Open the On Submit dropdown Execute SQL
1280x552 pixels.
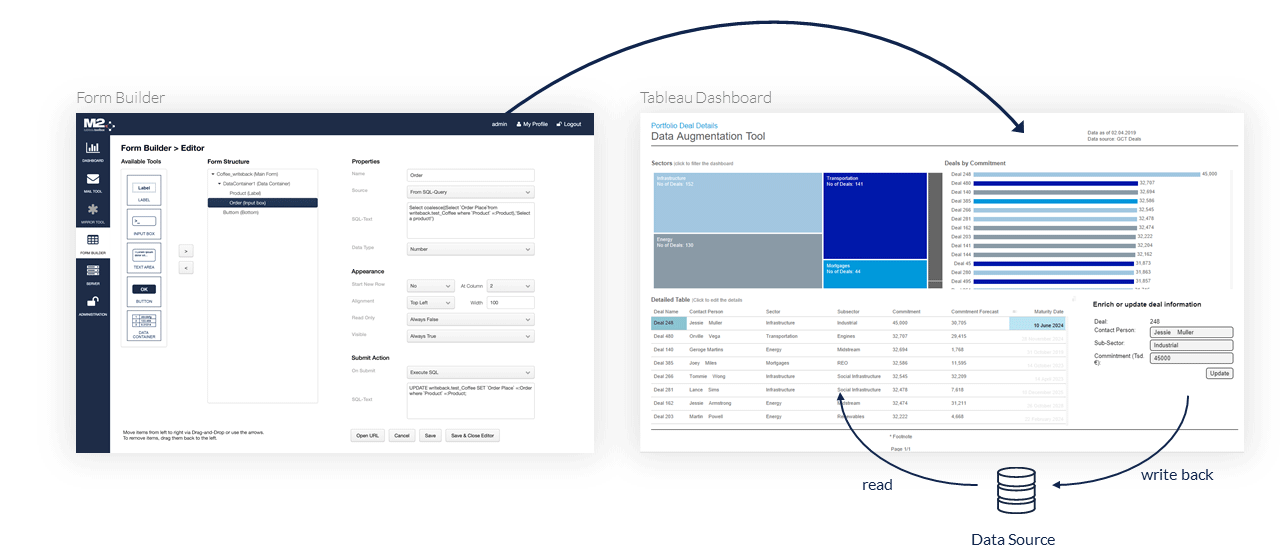(471, 372)
